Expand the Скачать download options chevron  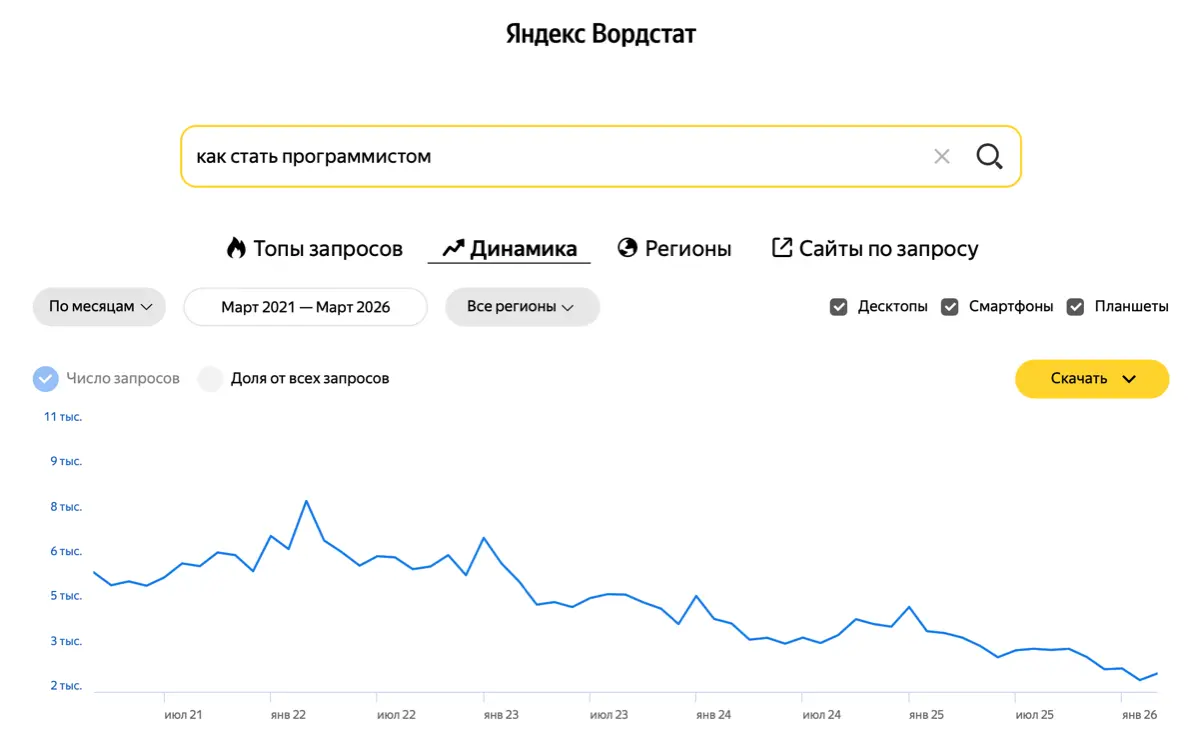pos(1130,379)
